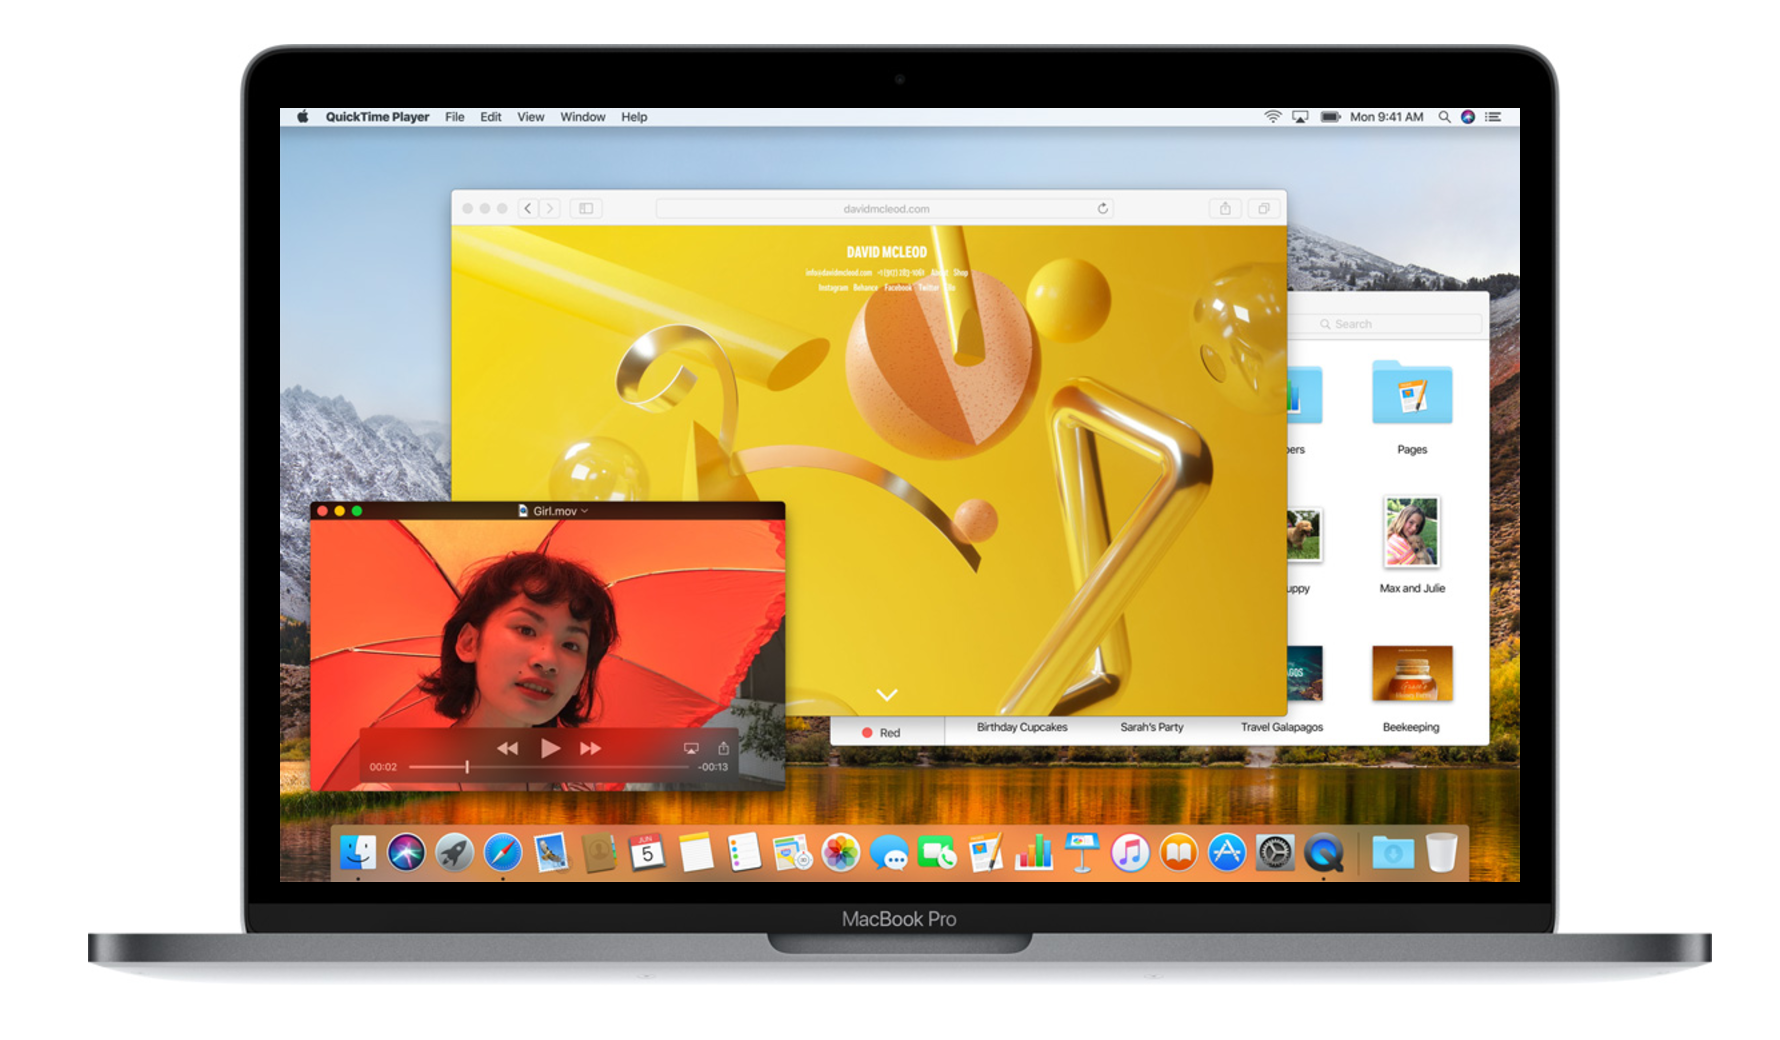Image resolution: width=1780 pixels, height=1040 pixels.
Task: Select Pages folder in Finder window
Action: 1412,392
